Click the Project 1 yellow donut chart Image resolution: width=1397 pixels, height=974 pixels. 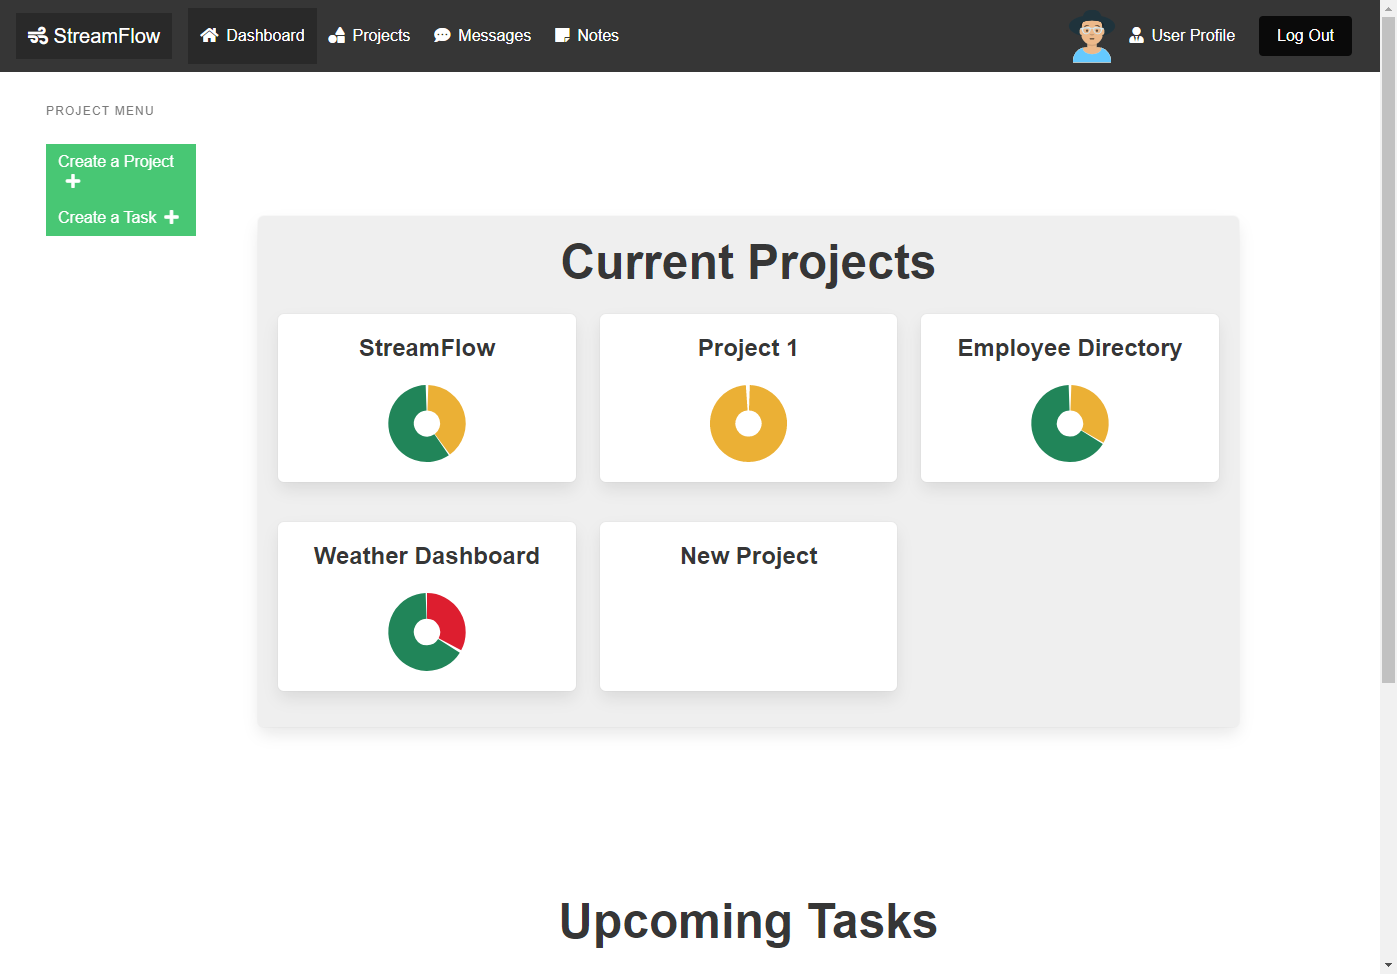coord(748,423)
